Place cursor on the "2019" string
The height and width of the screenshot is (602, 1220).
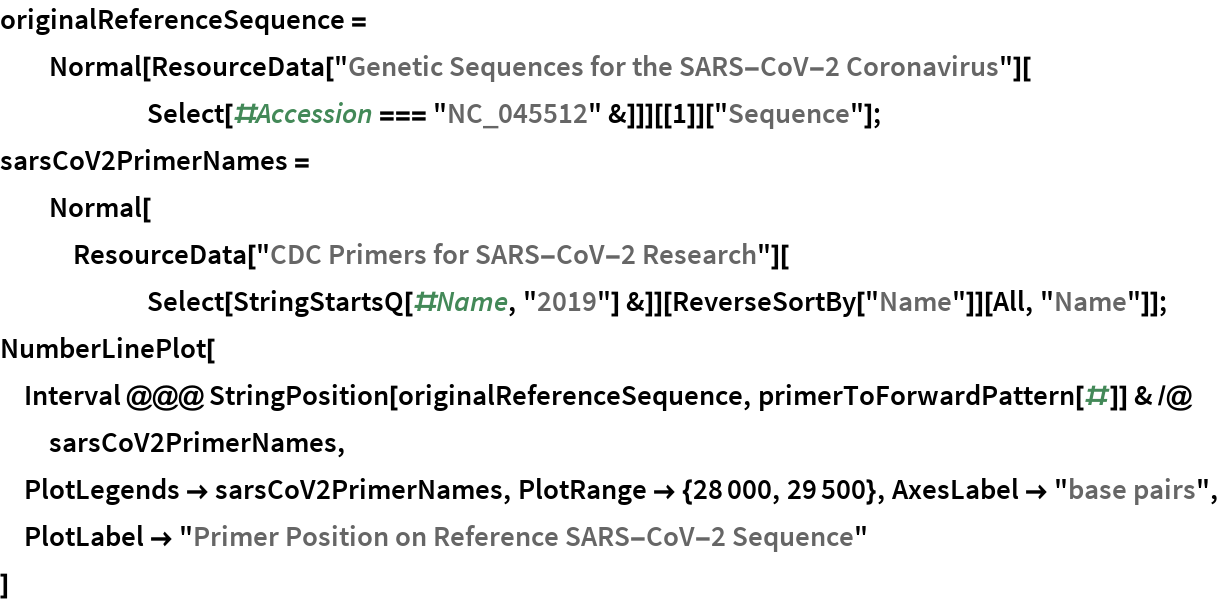558,301
